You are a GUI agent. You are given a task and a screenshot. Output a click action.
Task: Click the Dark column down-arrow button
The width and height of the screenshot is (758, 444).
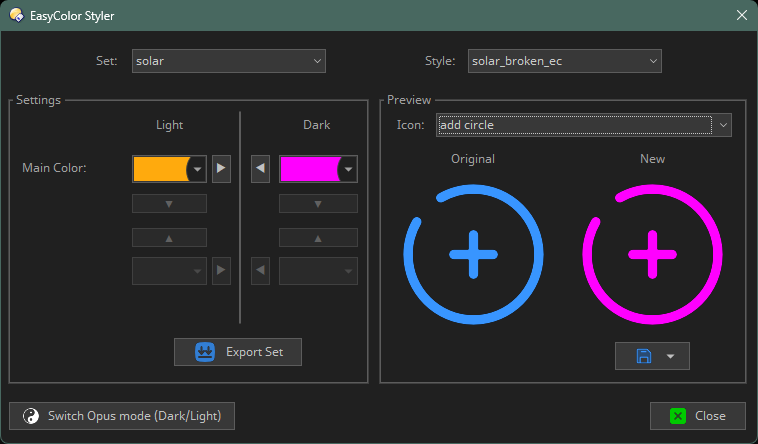318,204
